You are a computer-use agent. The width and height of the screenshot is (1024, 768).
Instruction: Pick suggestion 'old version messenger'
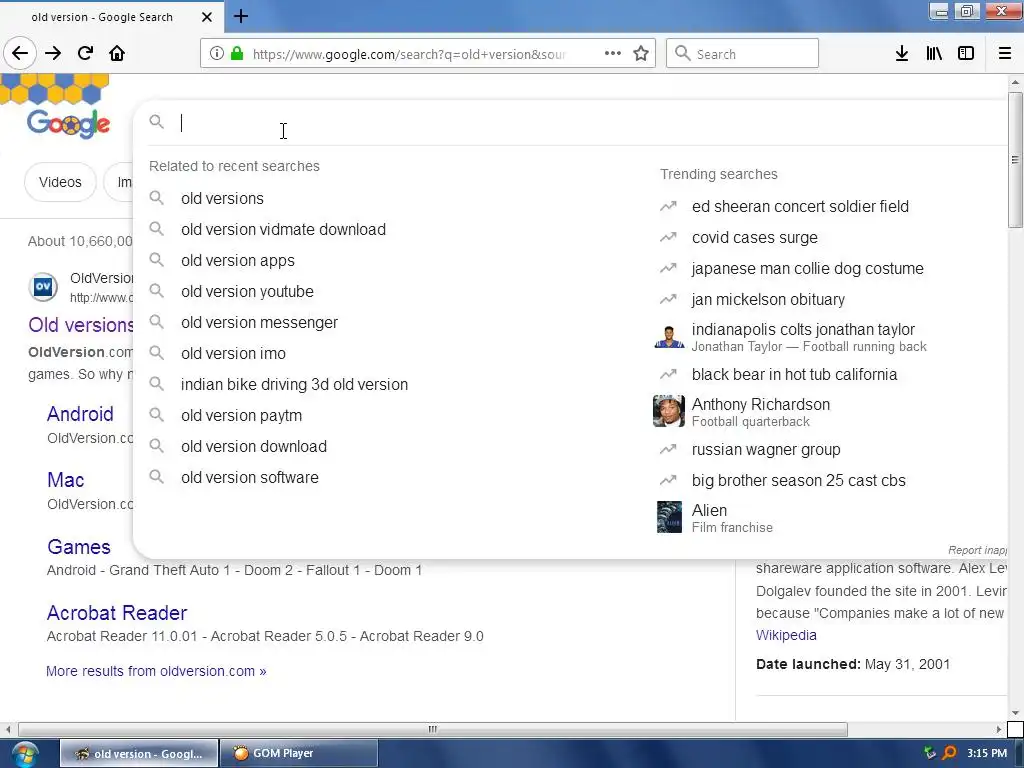tap(259, 323)
